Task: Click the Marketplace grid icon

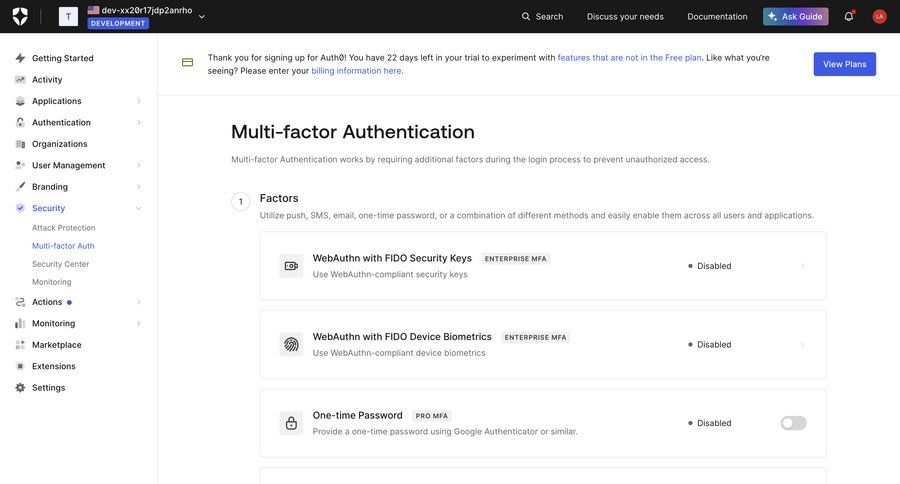Action: click(20, 344)
